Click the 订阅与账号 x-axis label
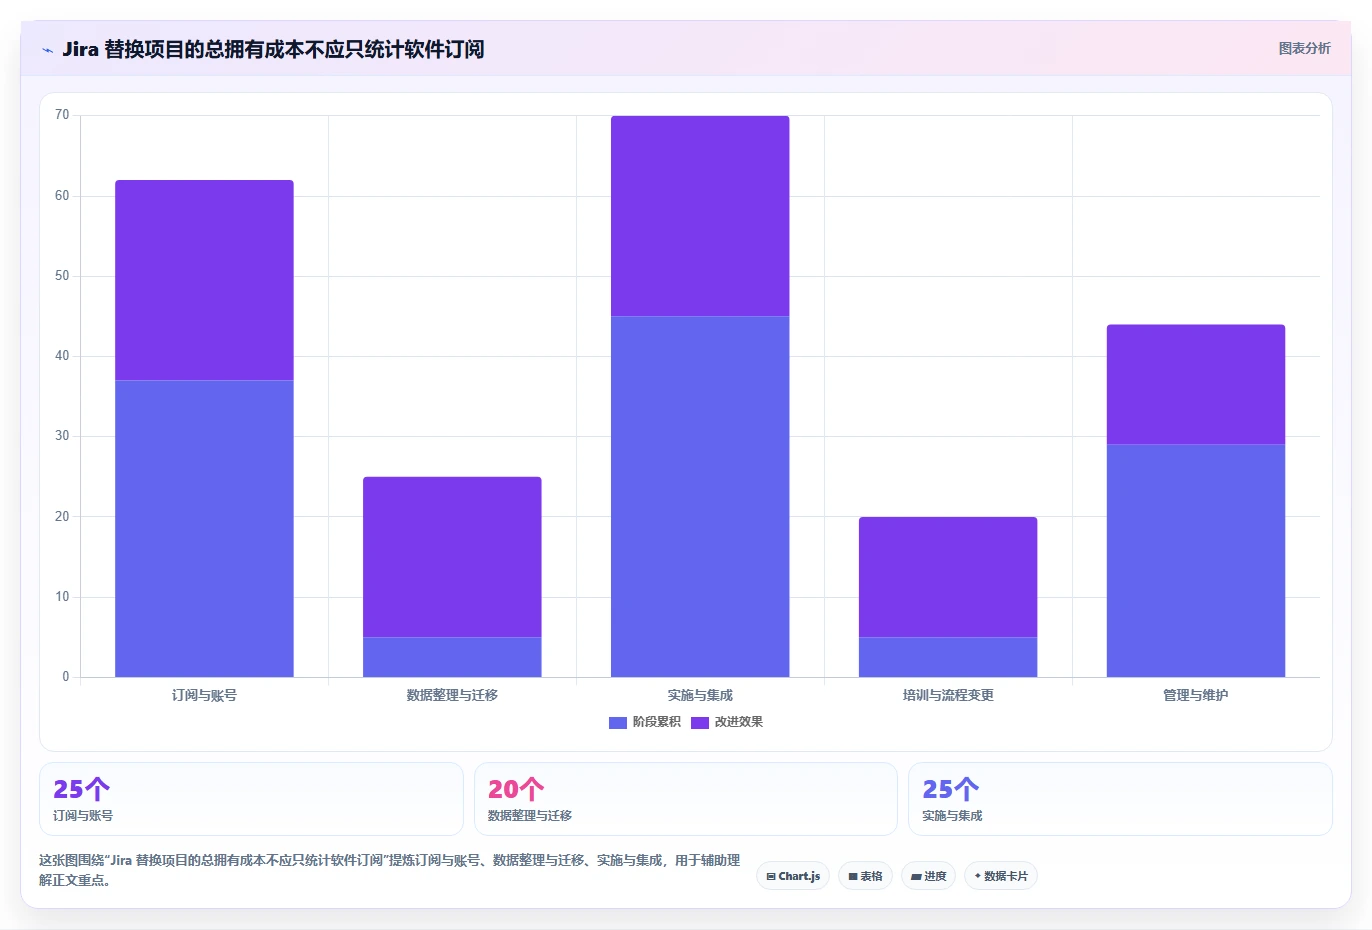The width and height of the screenshot is (1372, 930). tap(204, 695)
